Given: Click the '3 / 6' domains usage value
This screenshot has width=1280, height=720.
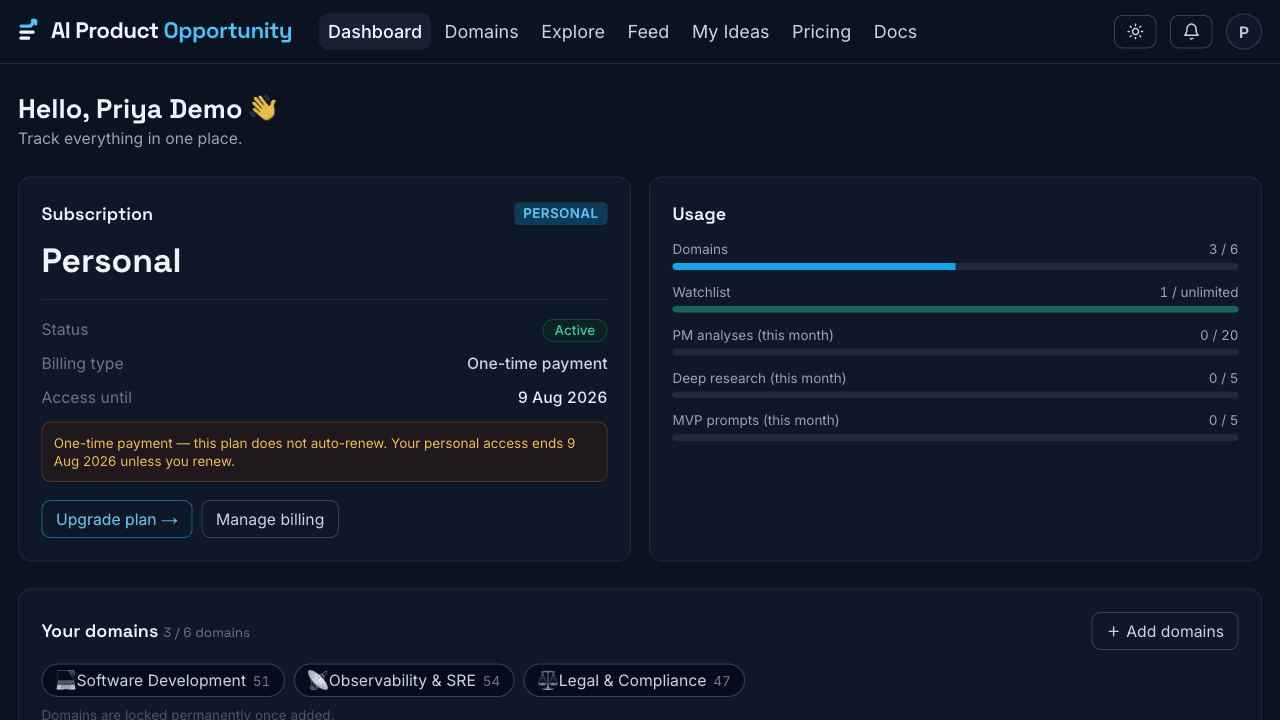Looking at the screenshot, I should coord(1223,249).
